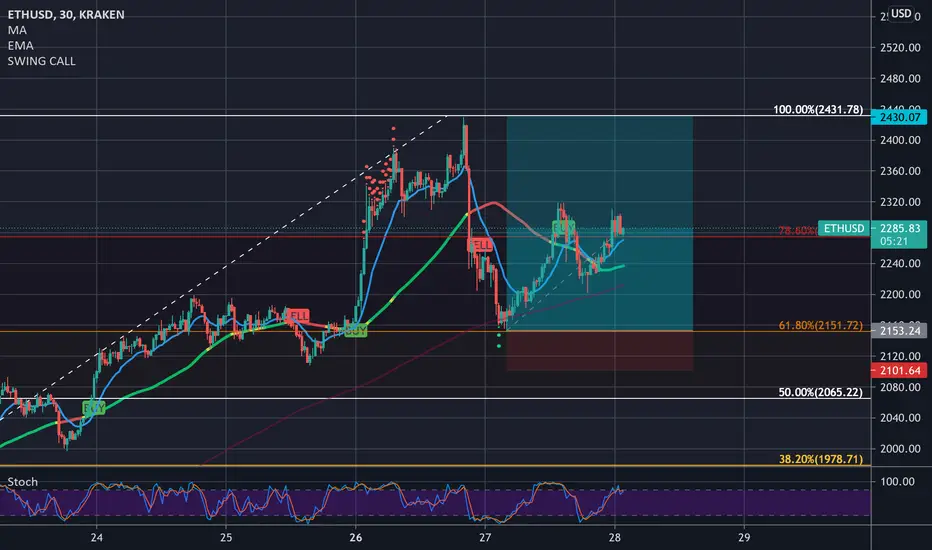
Task: Open the USD currency selector
Action: pos(901,14)
